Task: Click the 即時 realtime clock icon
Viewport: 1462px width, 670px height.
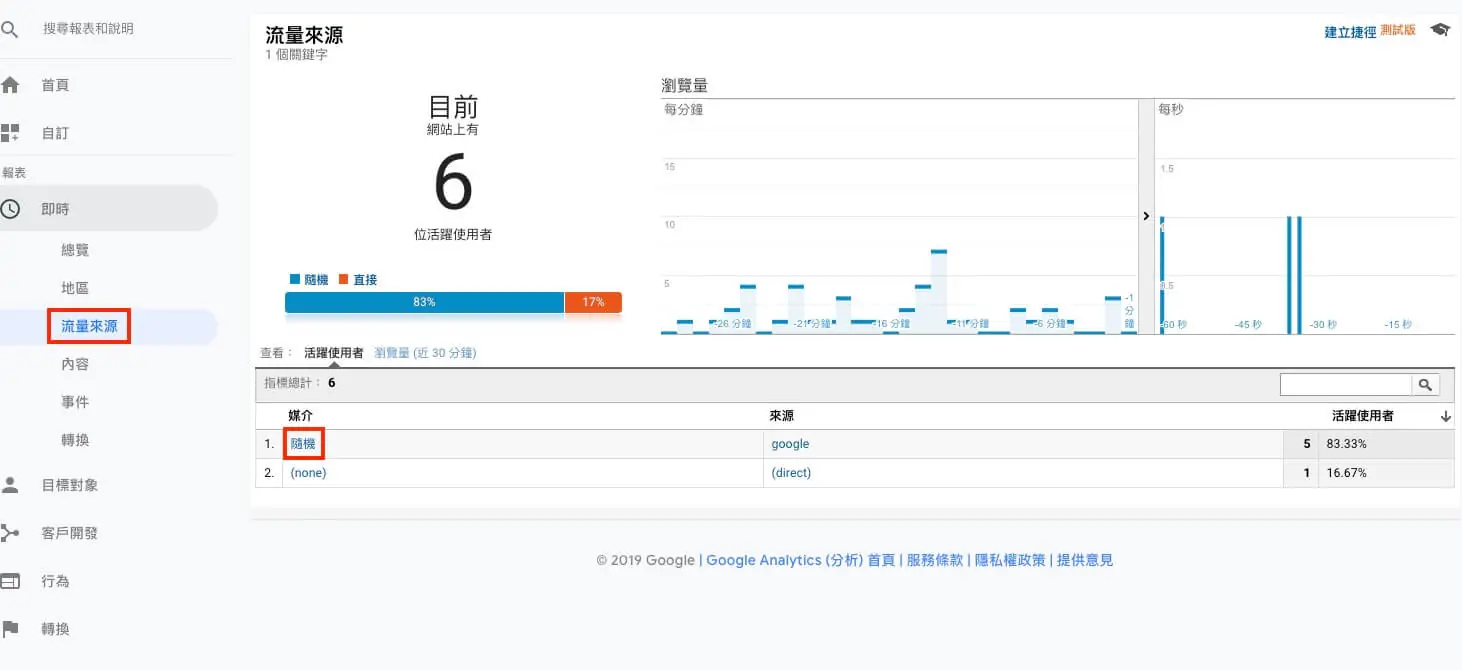Action: pyautogui.click(x=10, y=209)
